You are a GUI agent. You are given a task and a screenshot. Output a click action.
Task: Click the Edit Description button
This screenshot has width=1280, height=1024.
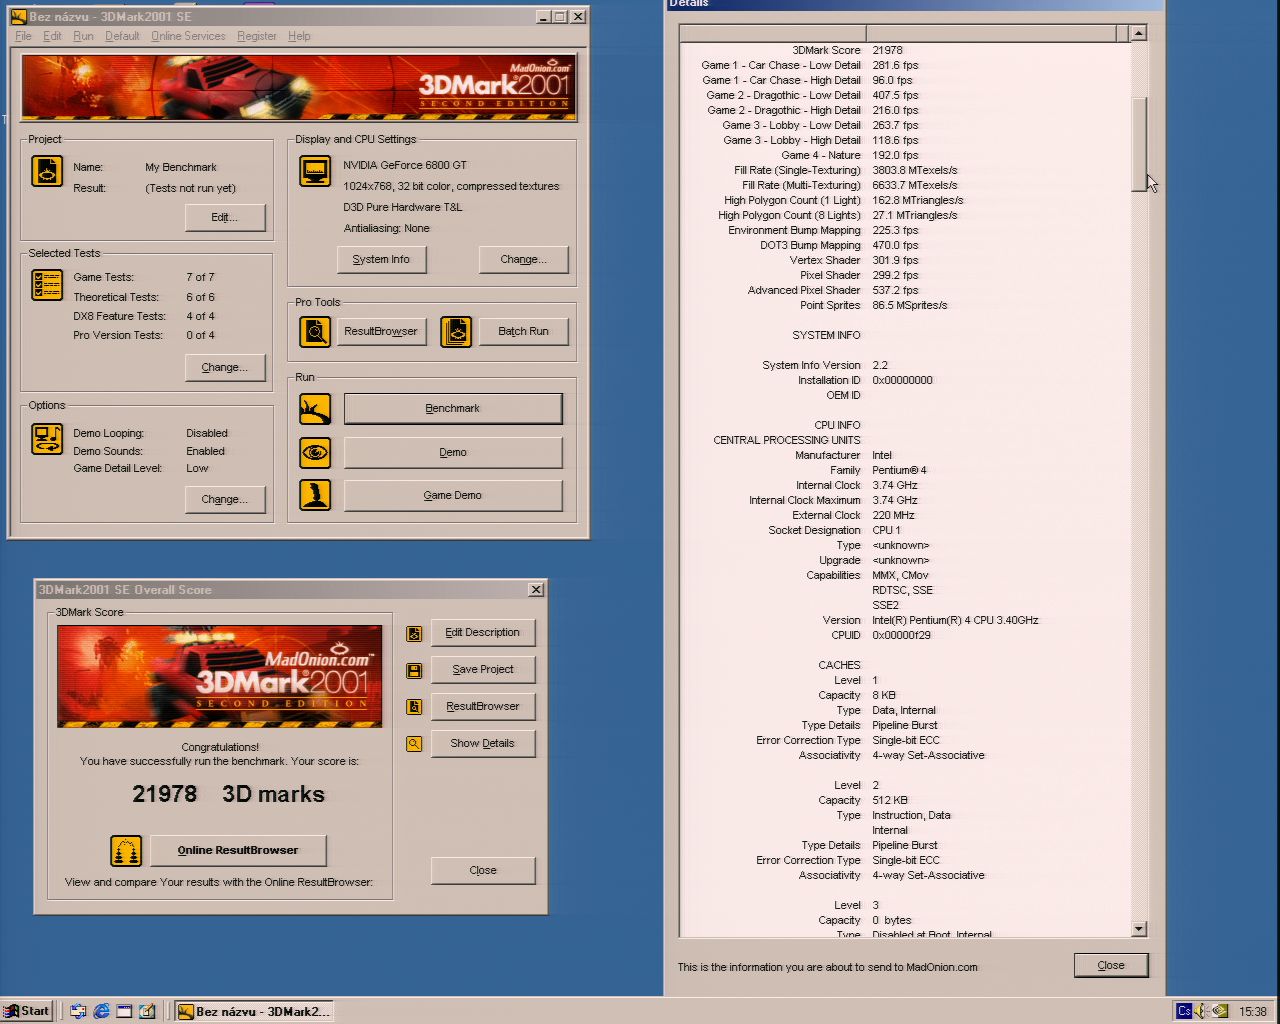tap(483, 633)
